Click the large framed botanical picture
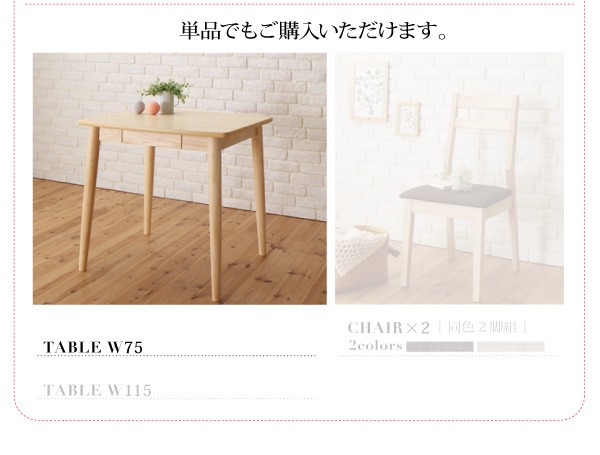 coord(370,92)
